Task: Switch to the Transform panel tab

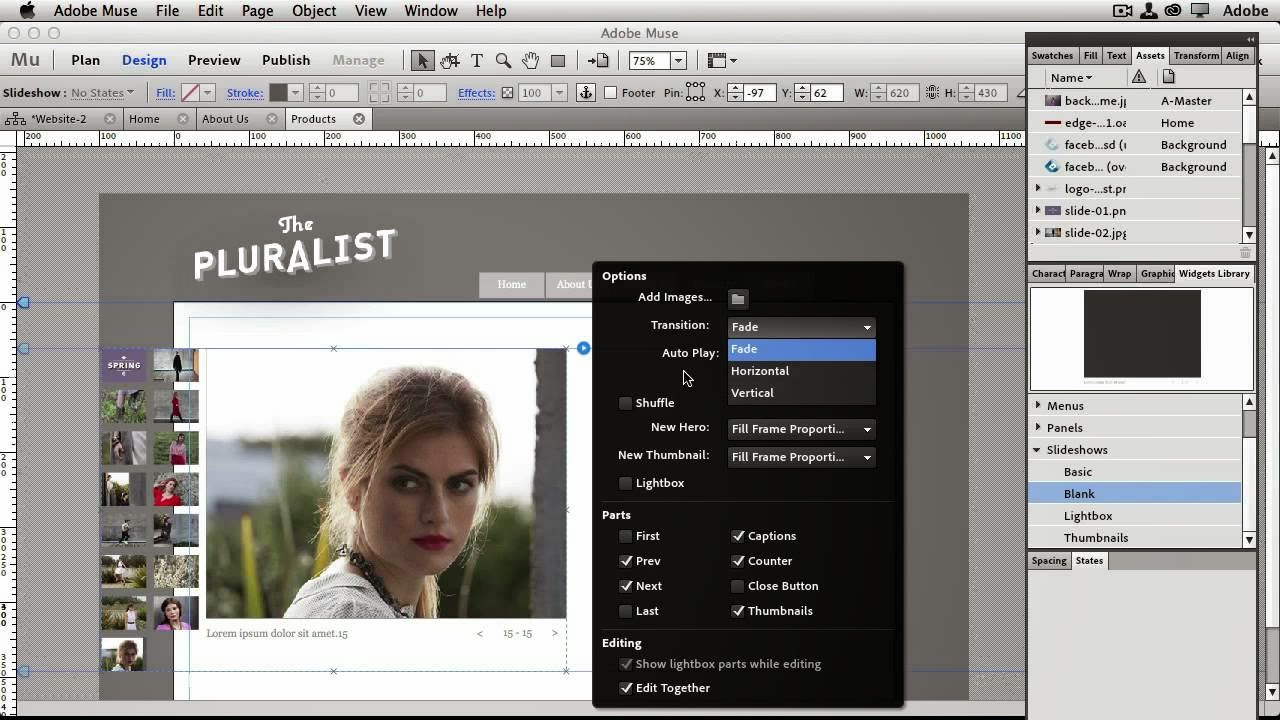Action: (1196, 56)
